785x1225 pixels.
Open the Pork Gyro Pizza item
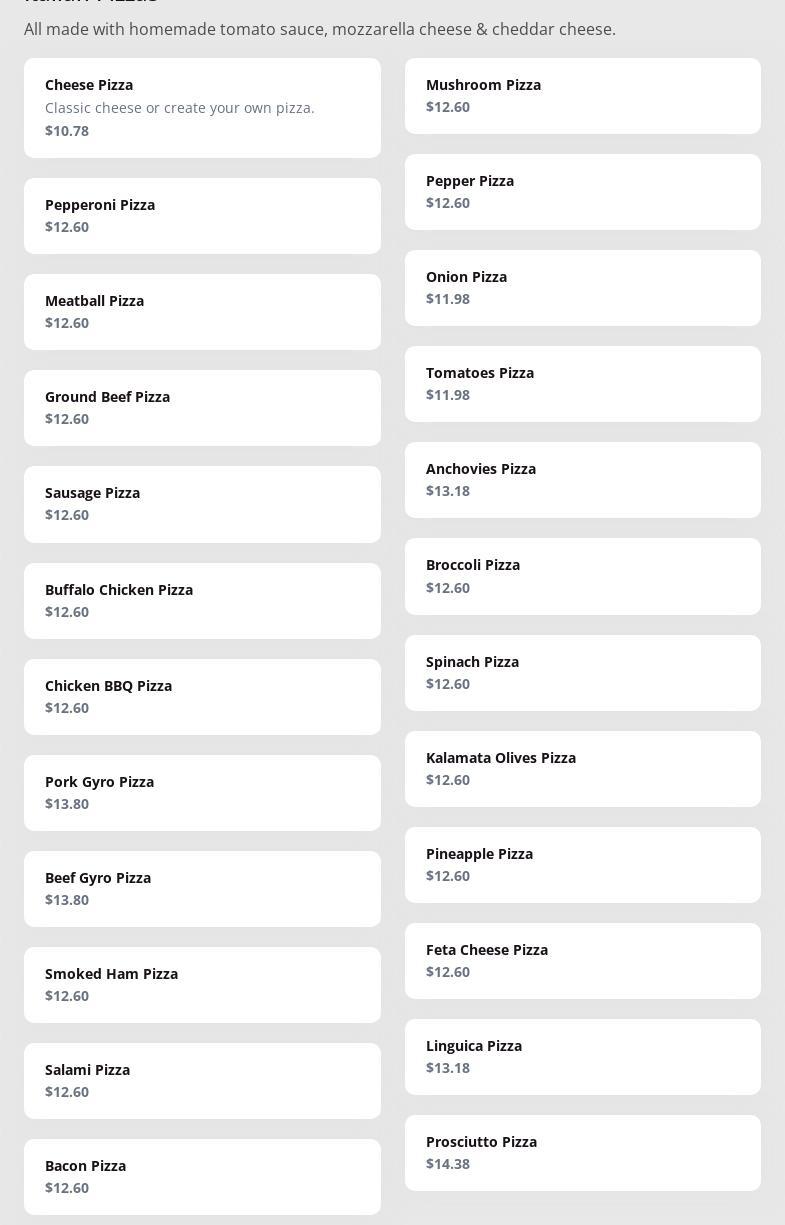[202, 793]
